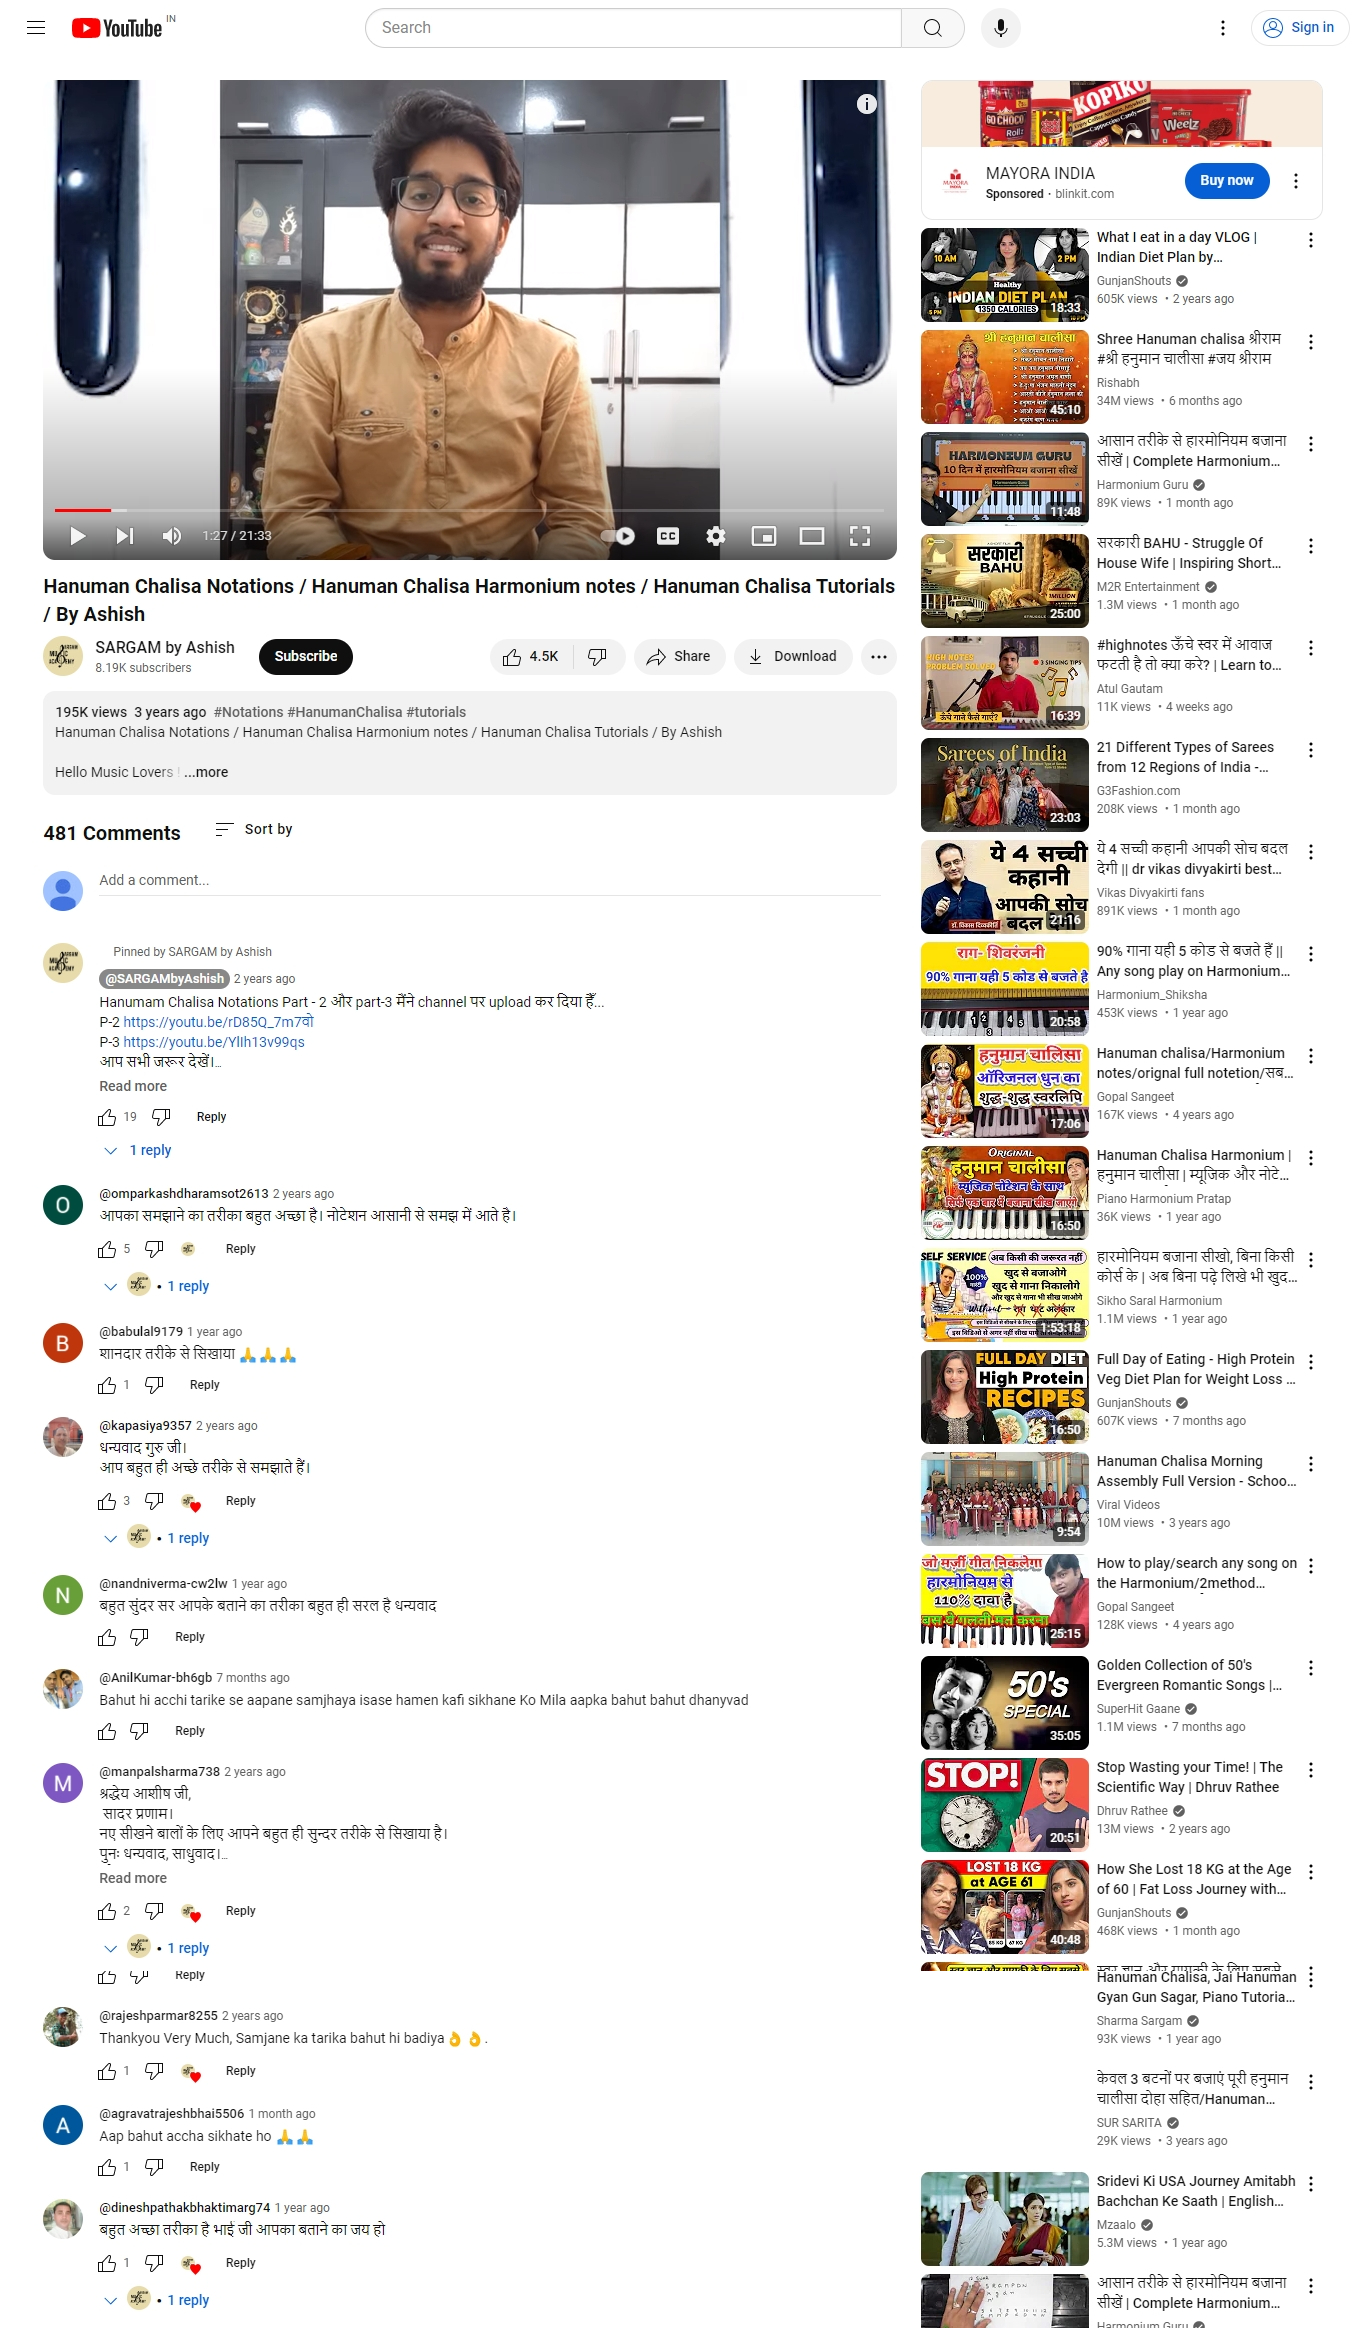Toggle theater mode view
Viewport: 1366px width, 2328px height.
[x=812, y=536]
